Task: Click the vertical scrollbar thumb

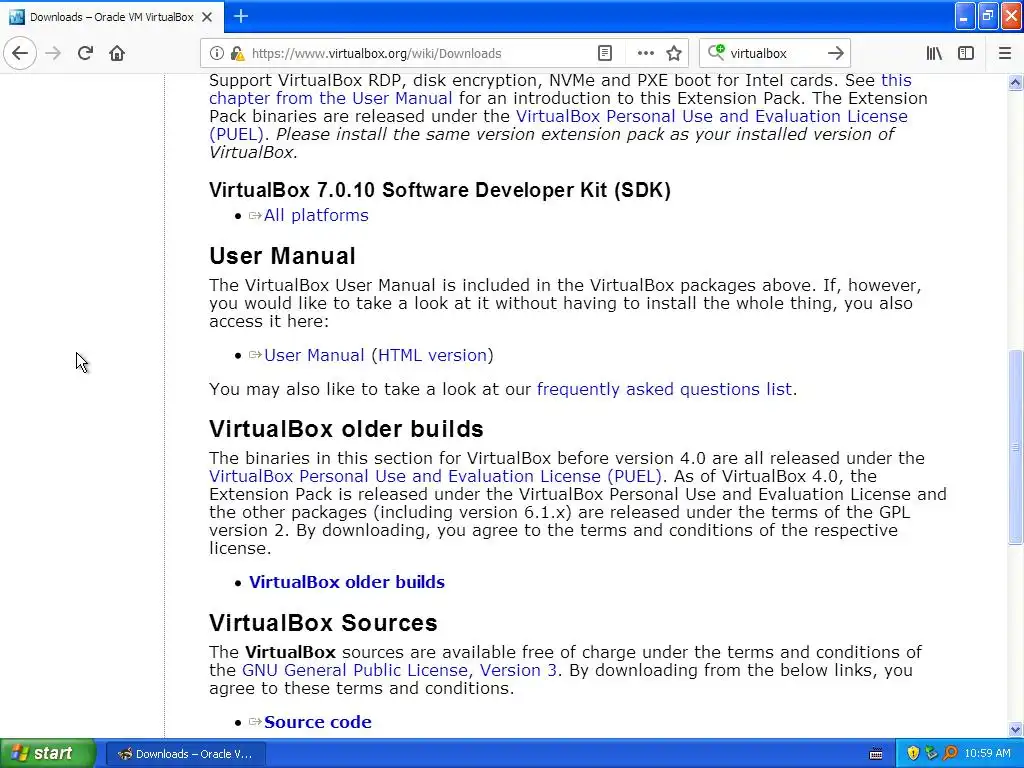Action: tap(1015, 447)
